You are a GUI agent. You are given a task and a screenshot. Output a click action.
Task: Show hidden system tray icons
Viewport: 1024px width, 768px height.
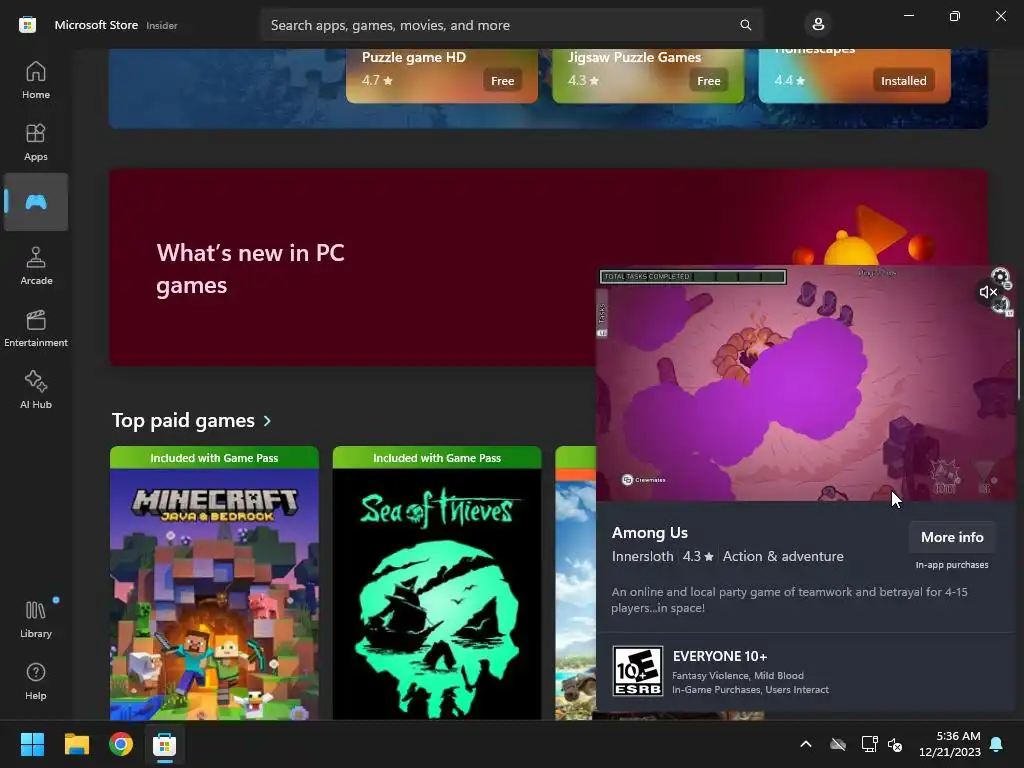806,744
